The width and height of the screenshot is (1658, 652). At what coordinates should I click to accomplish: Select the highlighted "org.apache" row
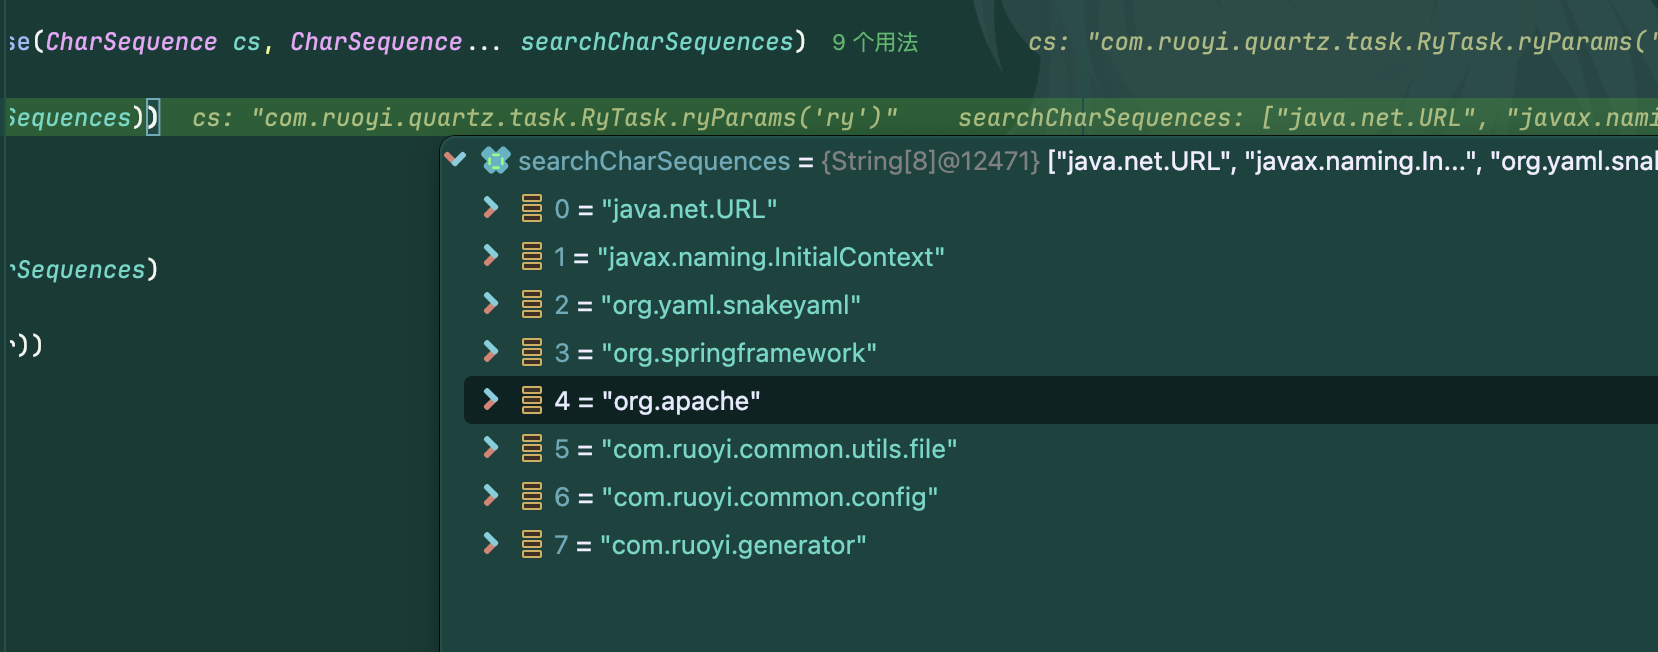[1061, 400]
